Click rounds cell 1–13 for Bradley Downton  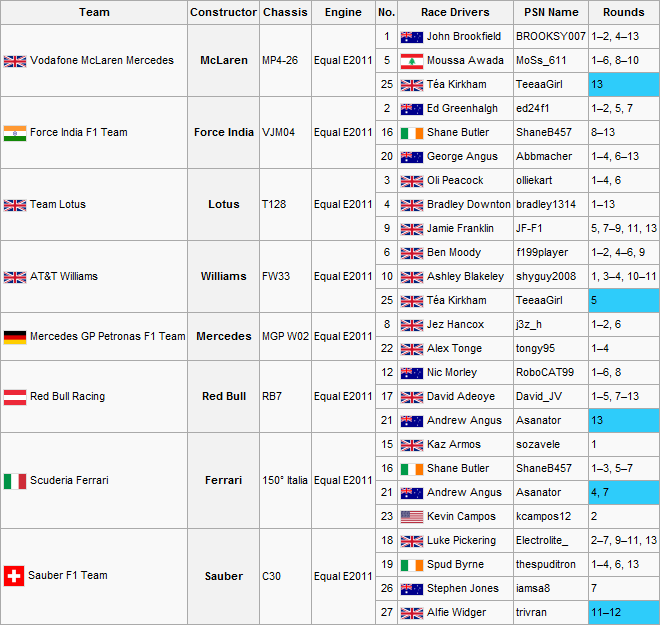(624, 205)
